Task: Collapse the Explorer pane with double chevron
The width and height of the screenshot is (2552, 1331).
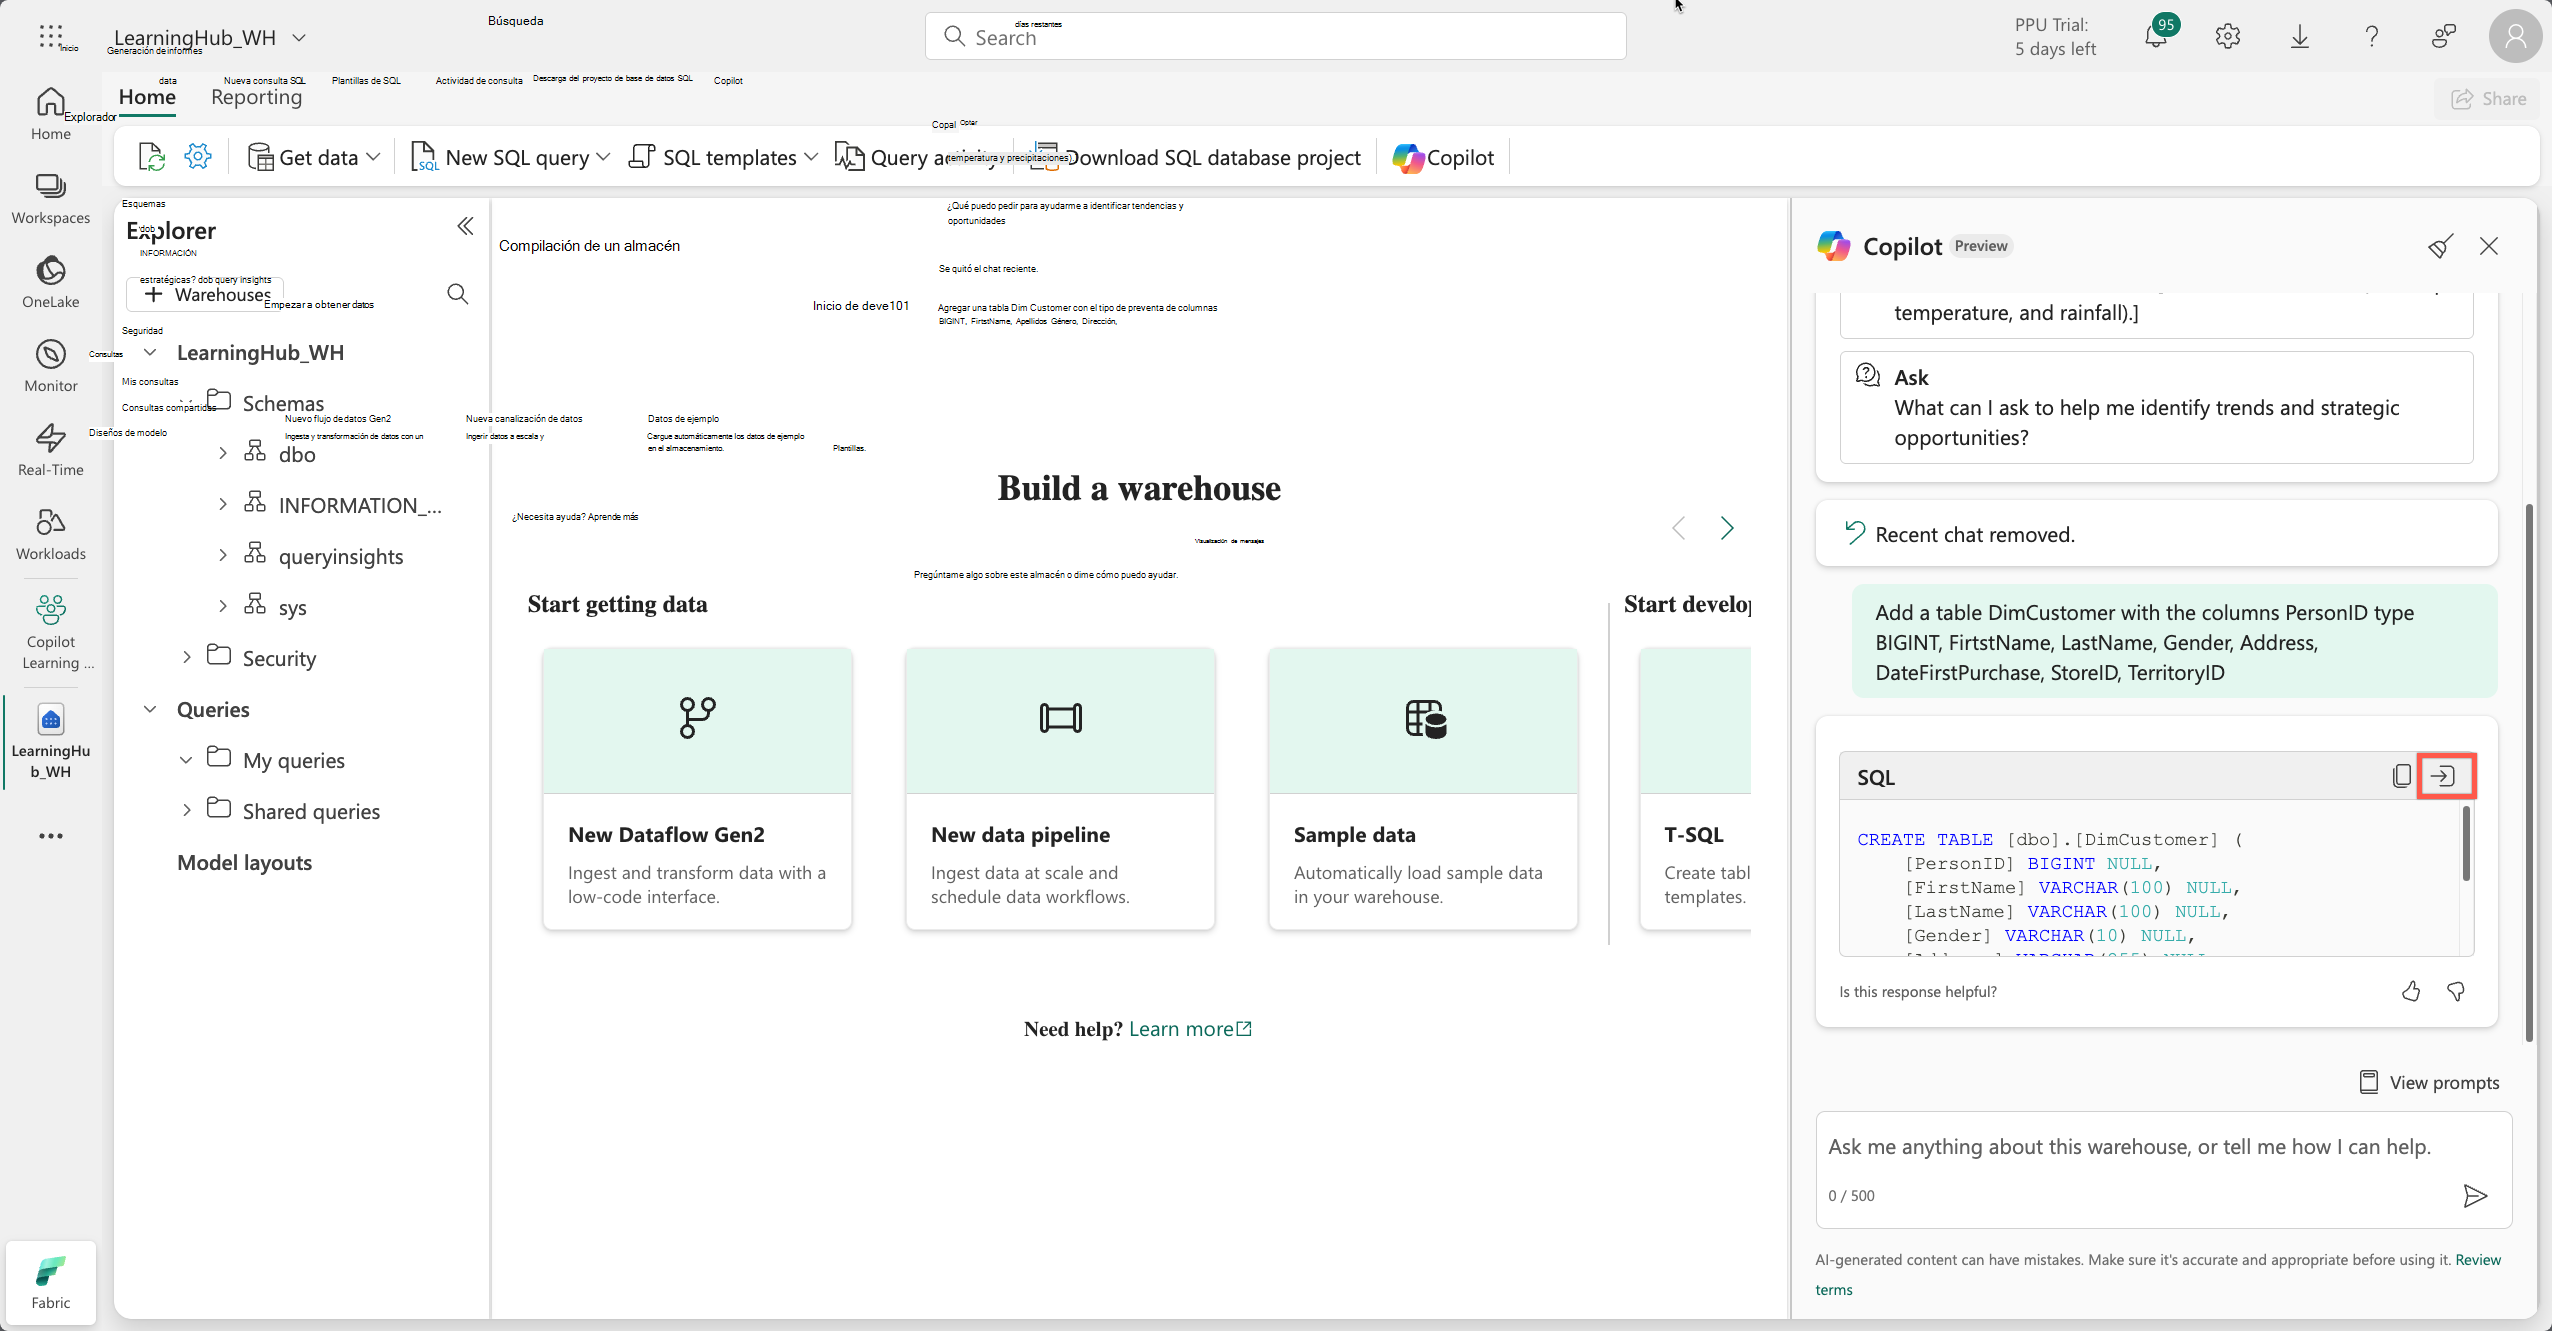Action: (465, 226)
